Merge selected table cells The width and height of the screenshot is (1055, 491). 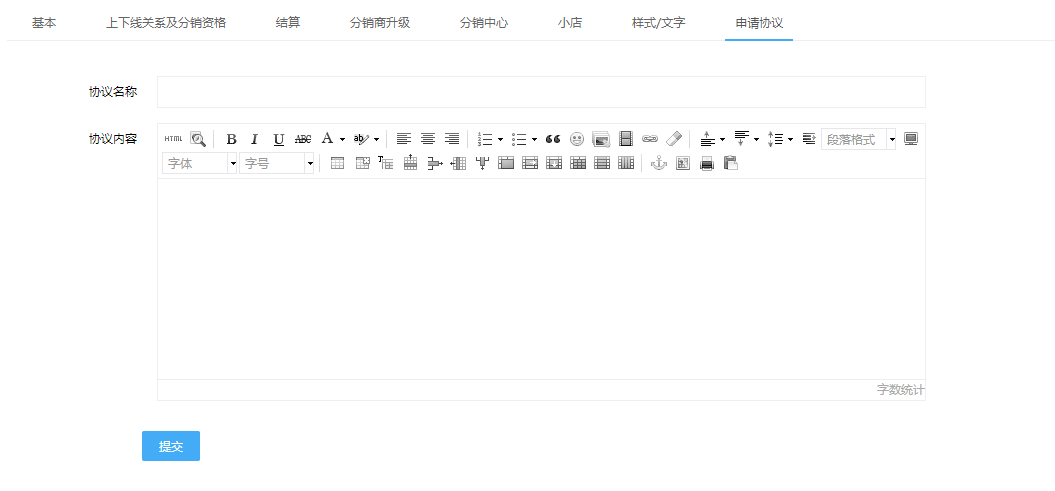506,163
